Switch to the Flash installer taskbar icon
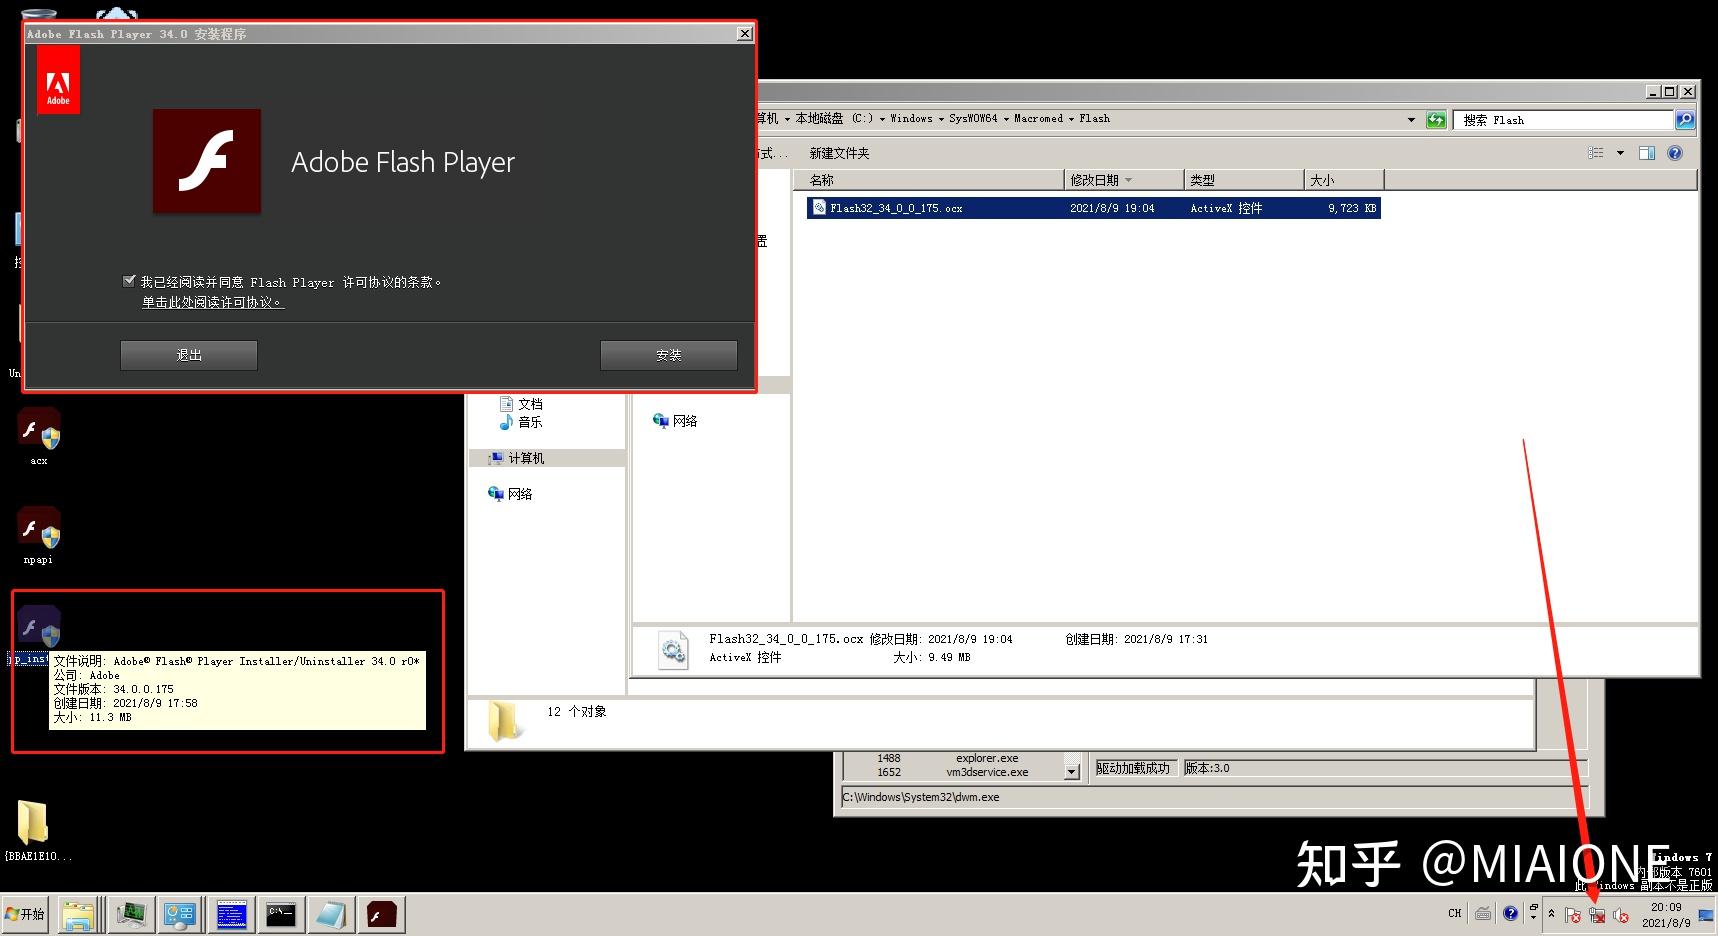The width and height of the screenshot is (1718, 936). point(382,914)
